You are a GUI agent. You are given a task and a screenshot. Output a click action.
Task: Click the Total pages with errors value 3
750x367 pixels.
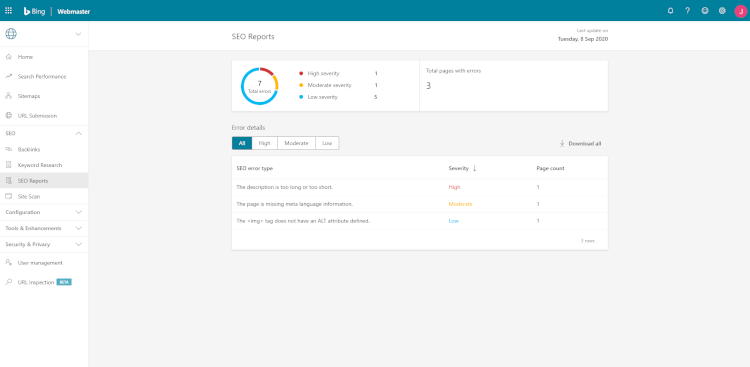coord(428,86)
